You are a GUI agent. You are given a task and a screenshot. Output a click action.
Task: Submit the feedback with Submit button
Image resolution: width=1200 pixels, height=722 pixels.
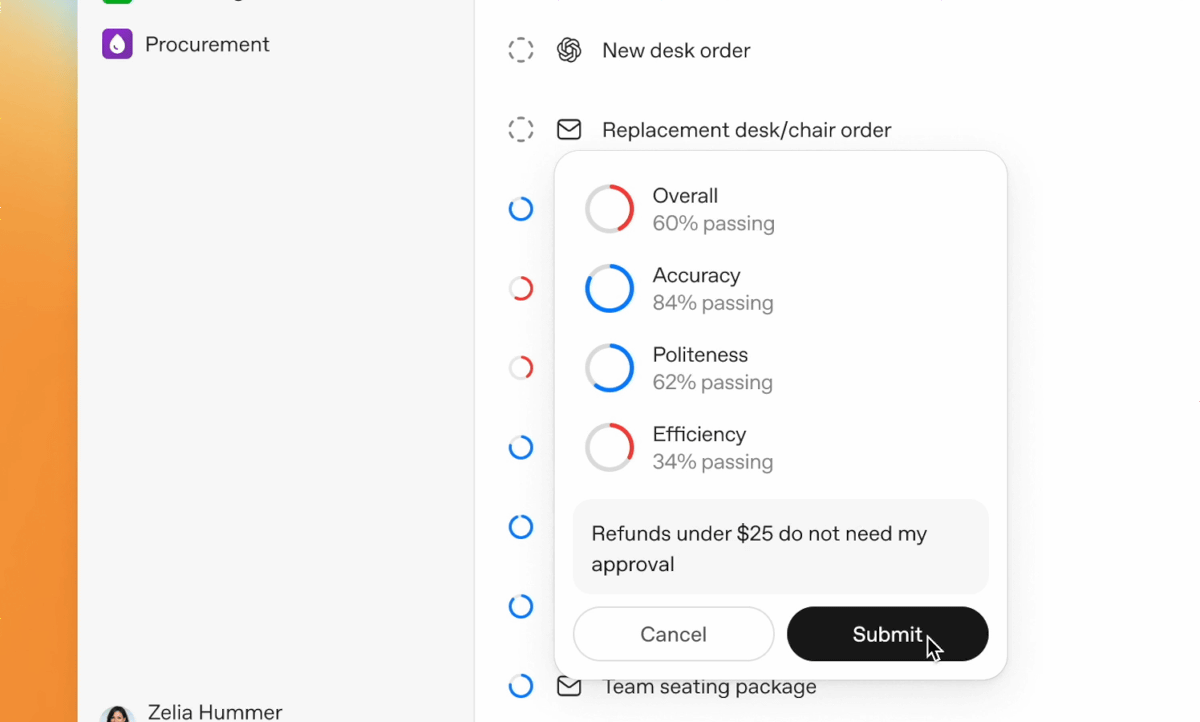(887, 634)
